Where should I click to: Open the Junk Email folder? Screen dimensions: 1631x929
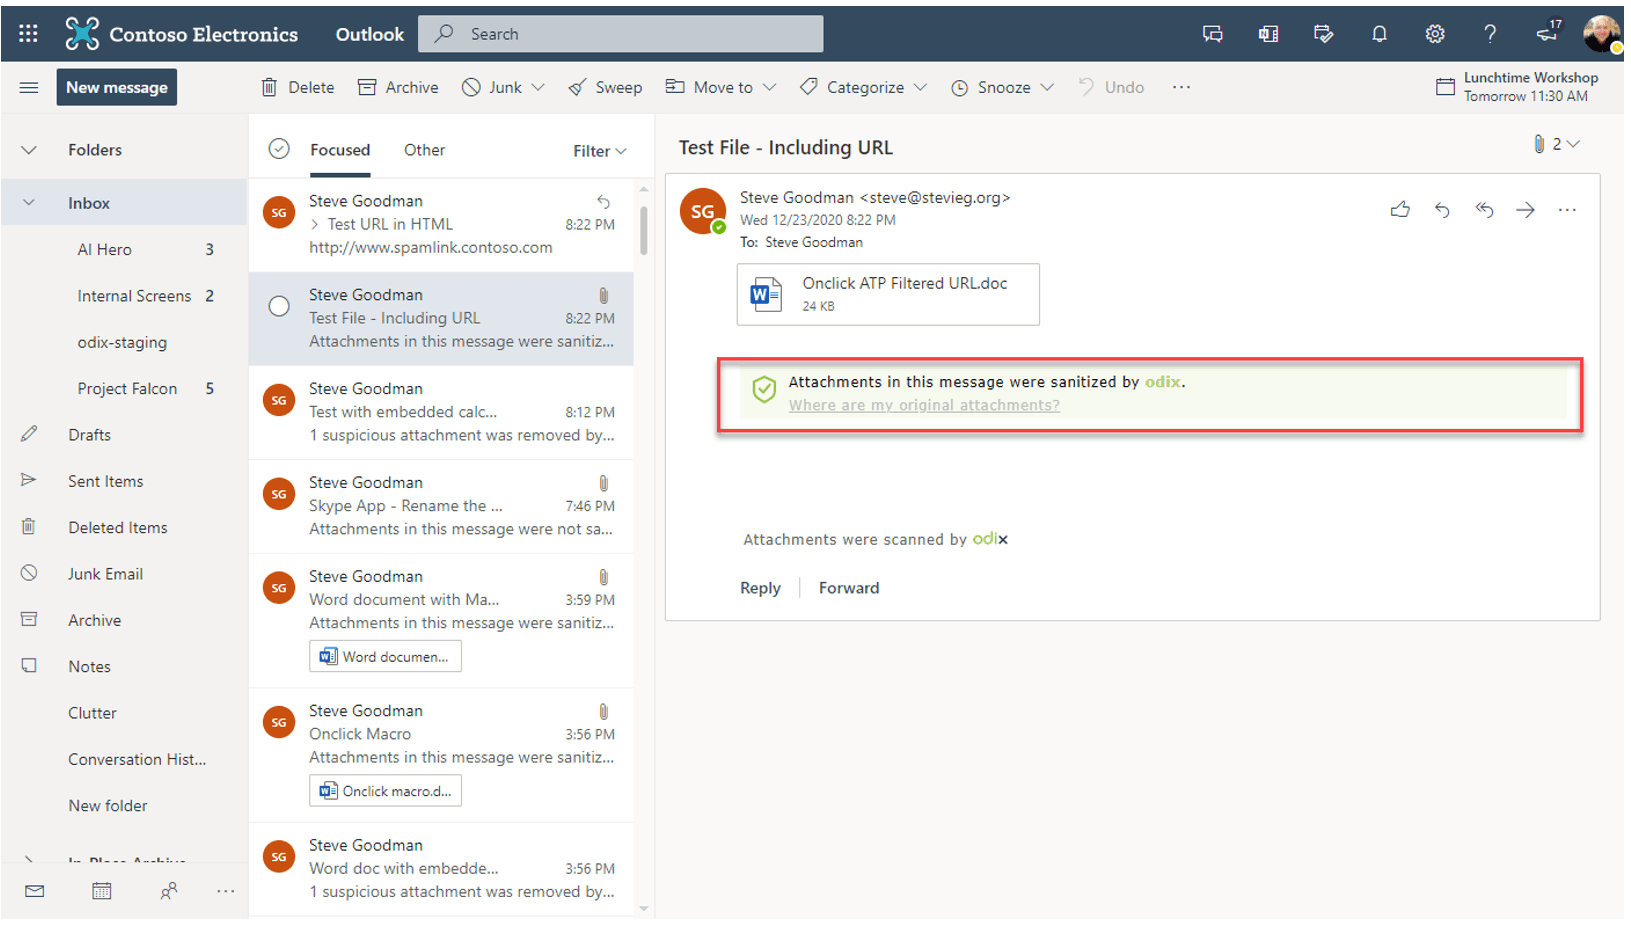pyautogui.click(x=124, y=574)
